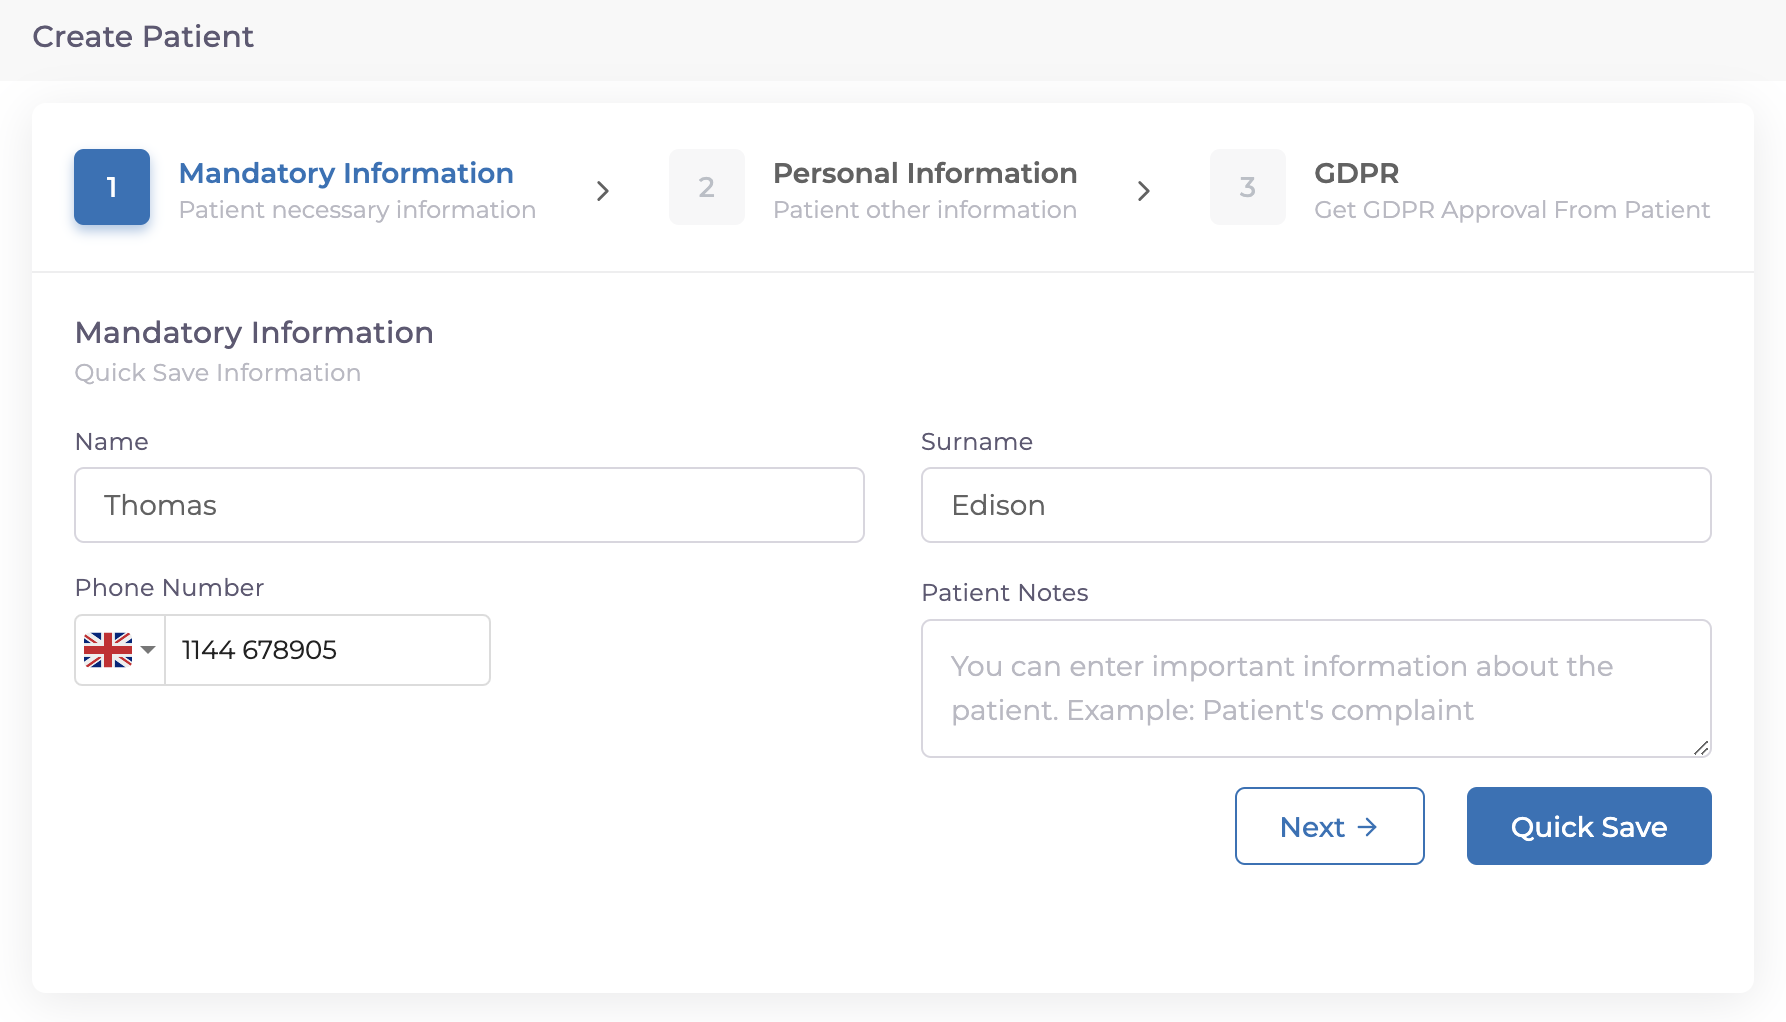Click chevron arrow after Personal Information step
Viewport: 1786px width, 1022px height.
[1144, 191]
